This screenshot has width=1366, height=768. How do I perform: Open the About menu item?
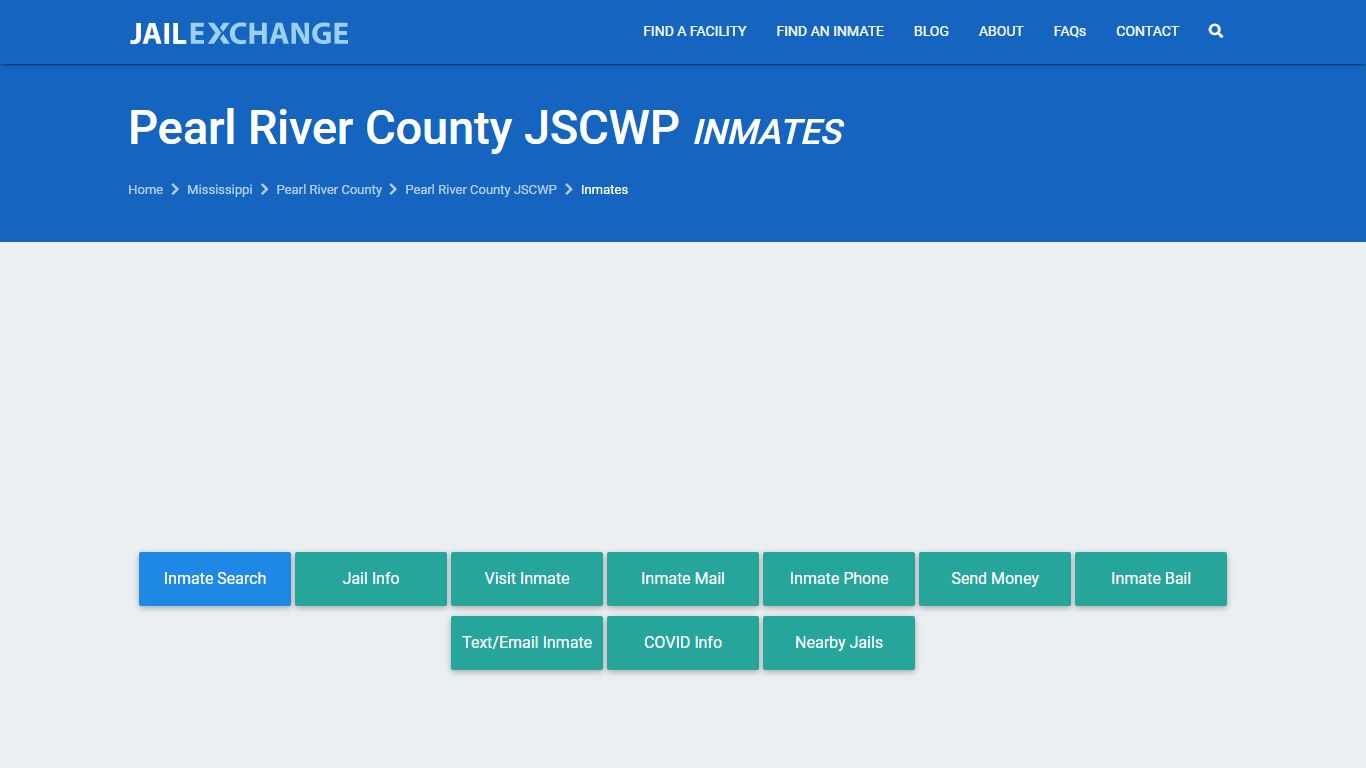[x=1001, y=31]
